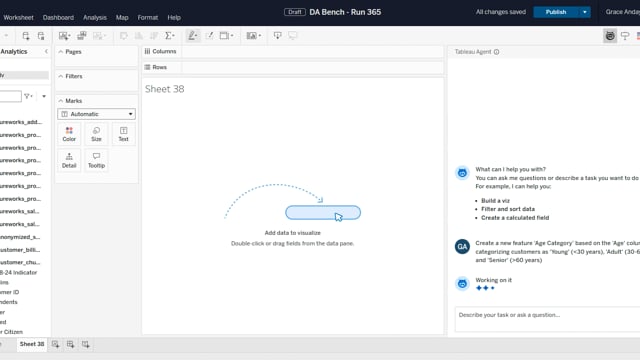This screenshot has width=640, height=360.
Task: Open the Map menu
Action: 122,18
